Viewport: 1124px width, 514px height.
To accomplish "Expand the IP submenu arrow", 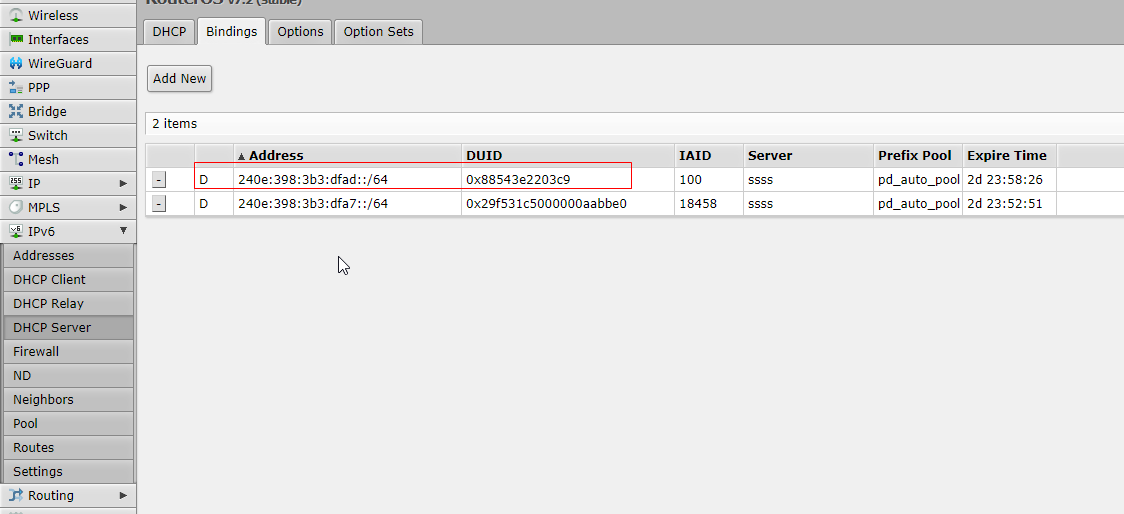I will [x=123, y=183].
